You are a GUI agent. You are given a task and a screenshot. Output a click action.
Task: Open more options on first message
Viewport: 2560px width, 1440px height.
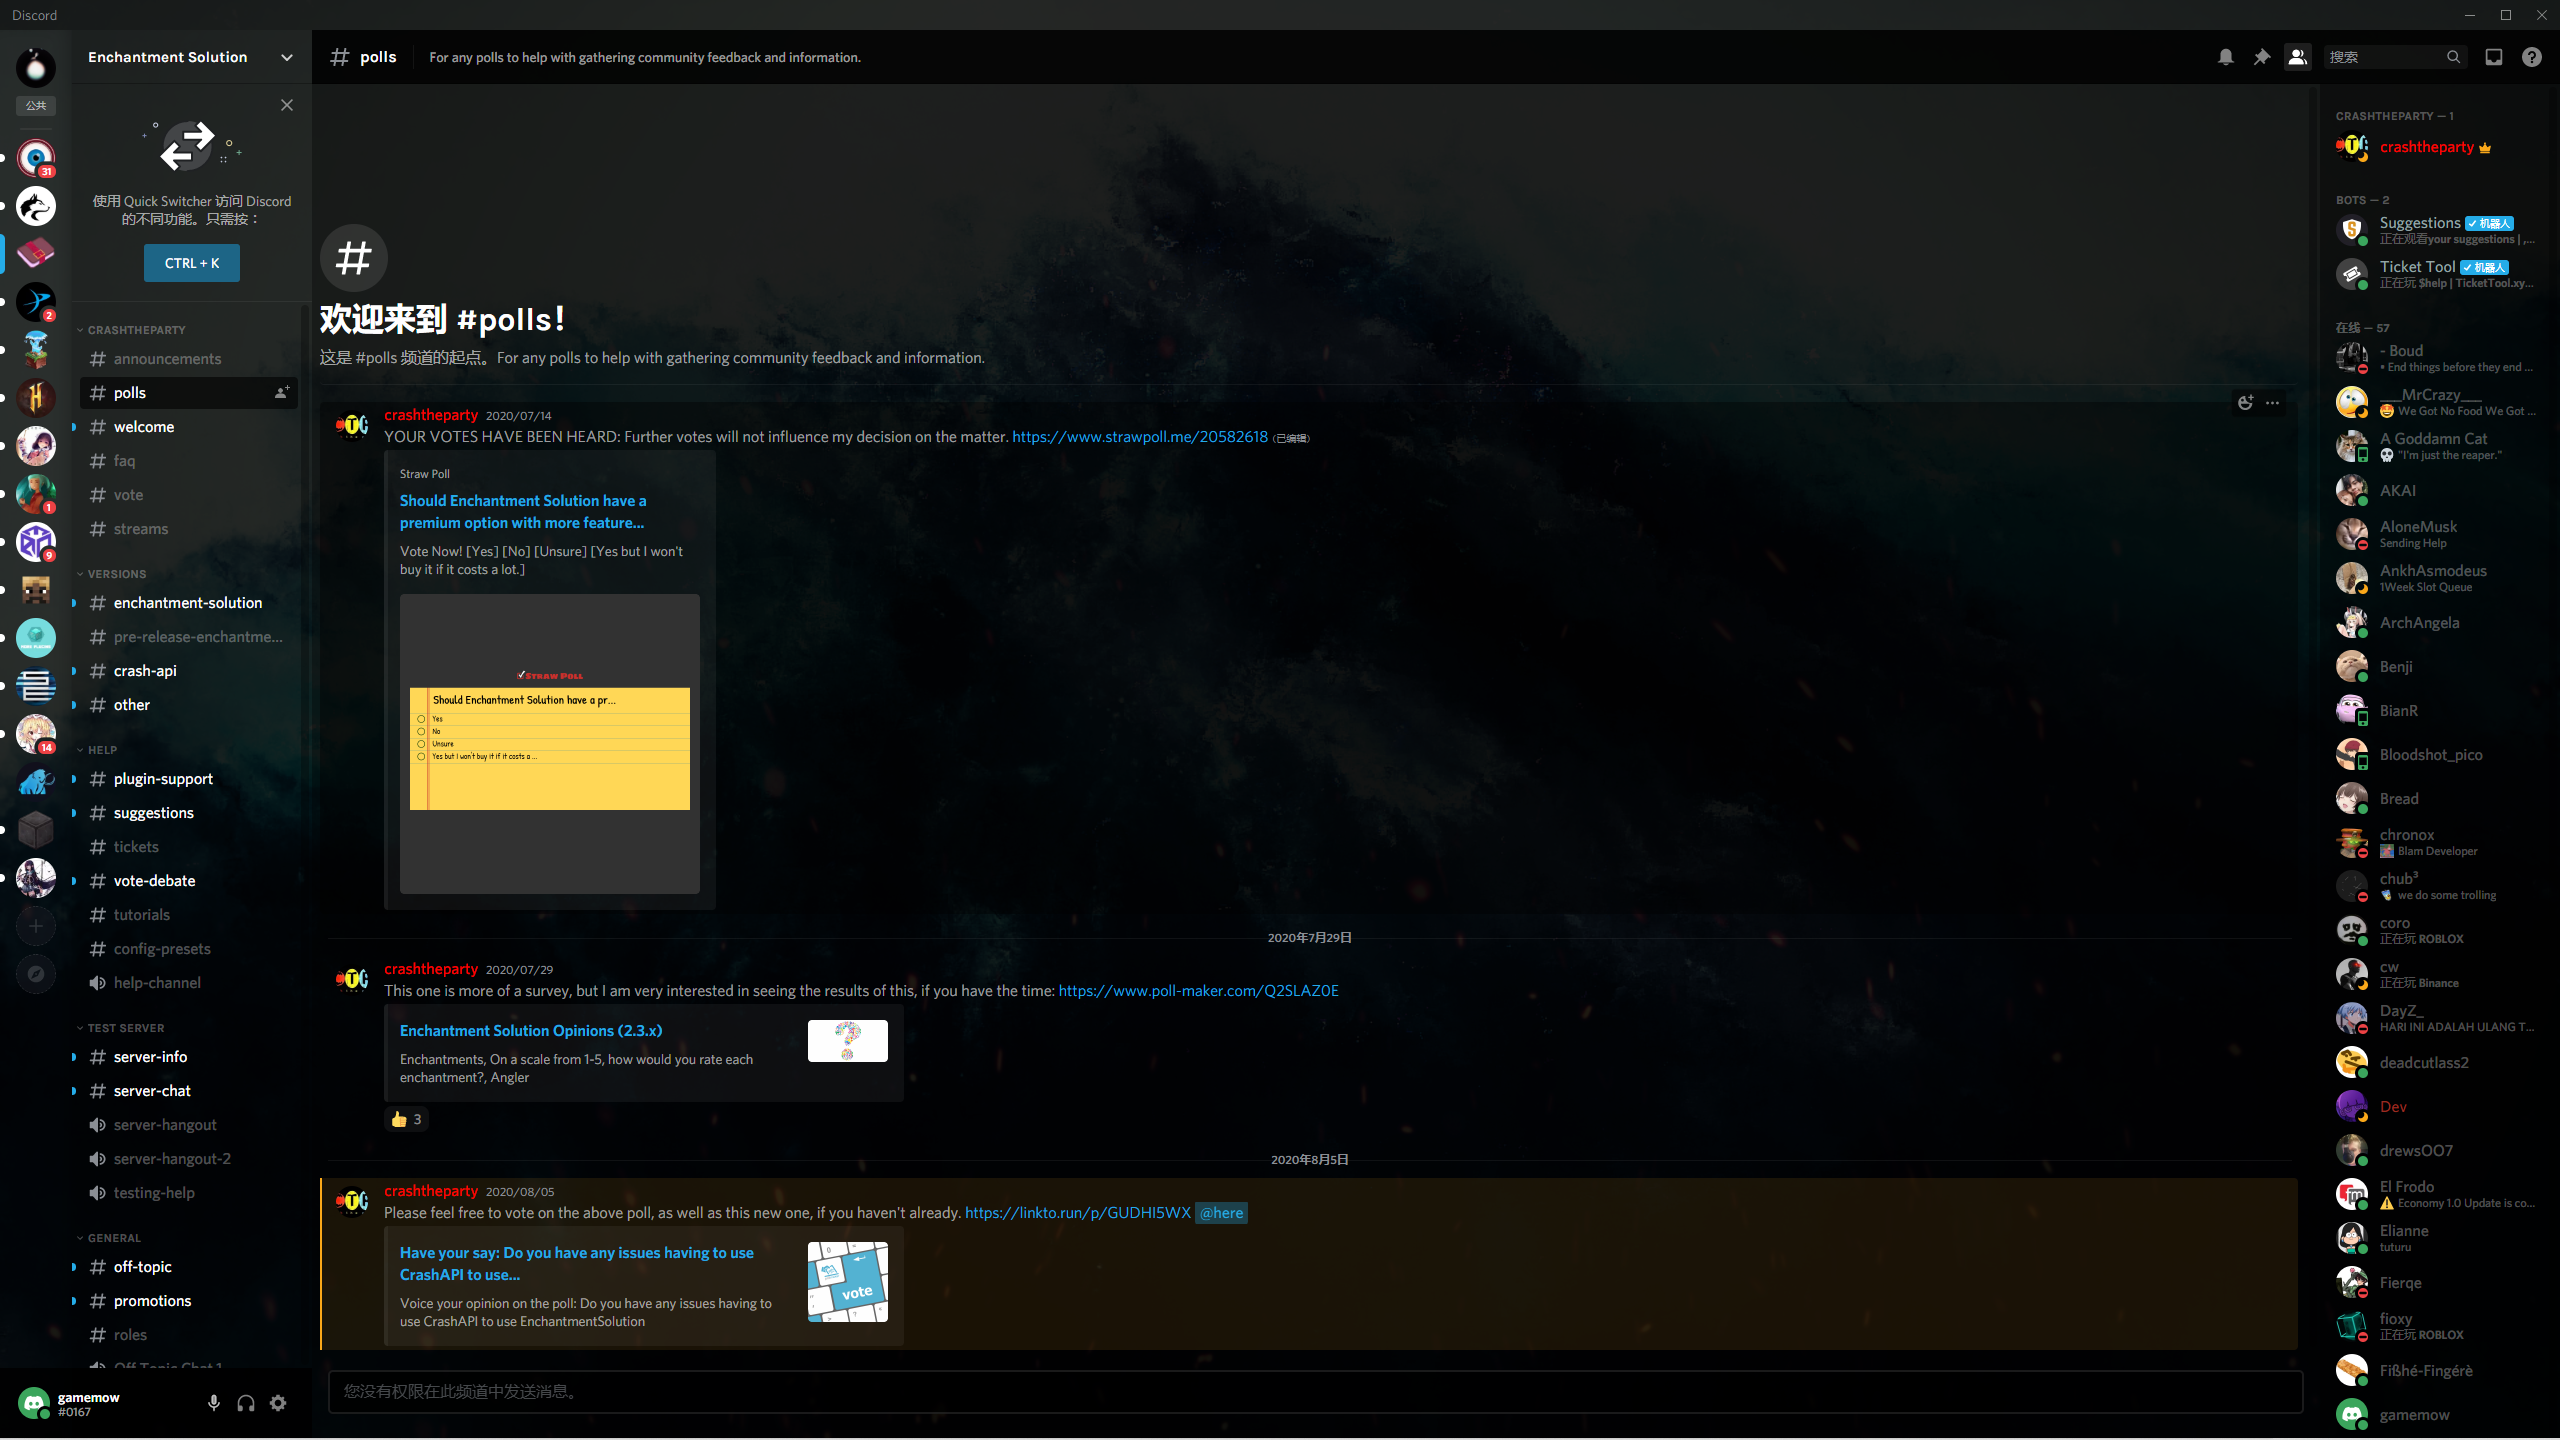2273,402
